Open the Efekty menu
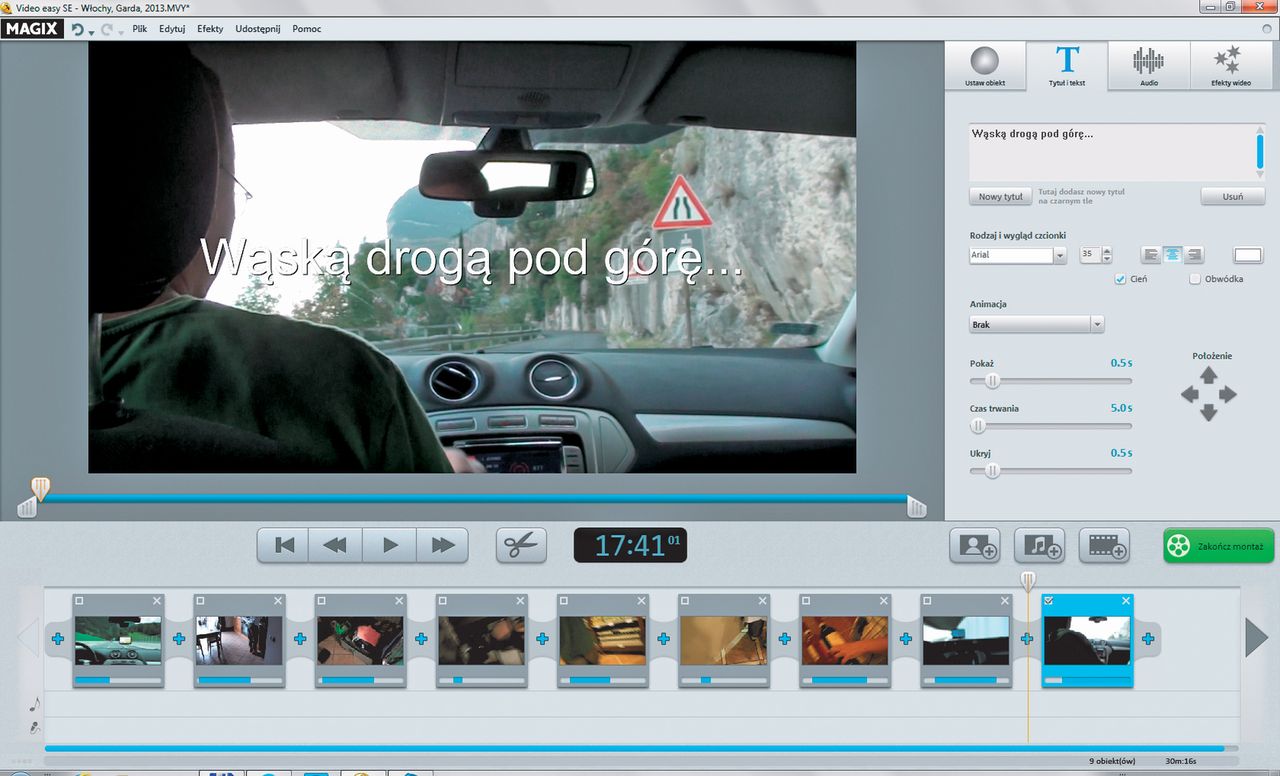Image resolution: width=1280 pixels, height=776 pixels. pos(210,29)
